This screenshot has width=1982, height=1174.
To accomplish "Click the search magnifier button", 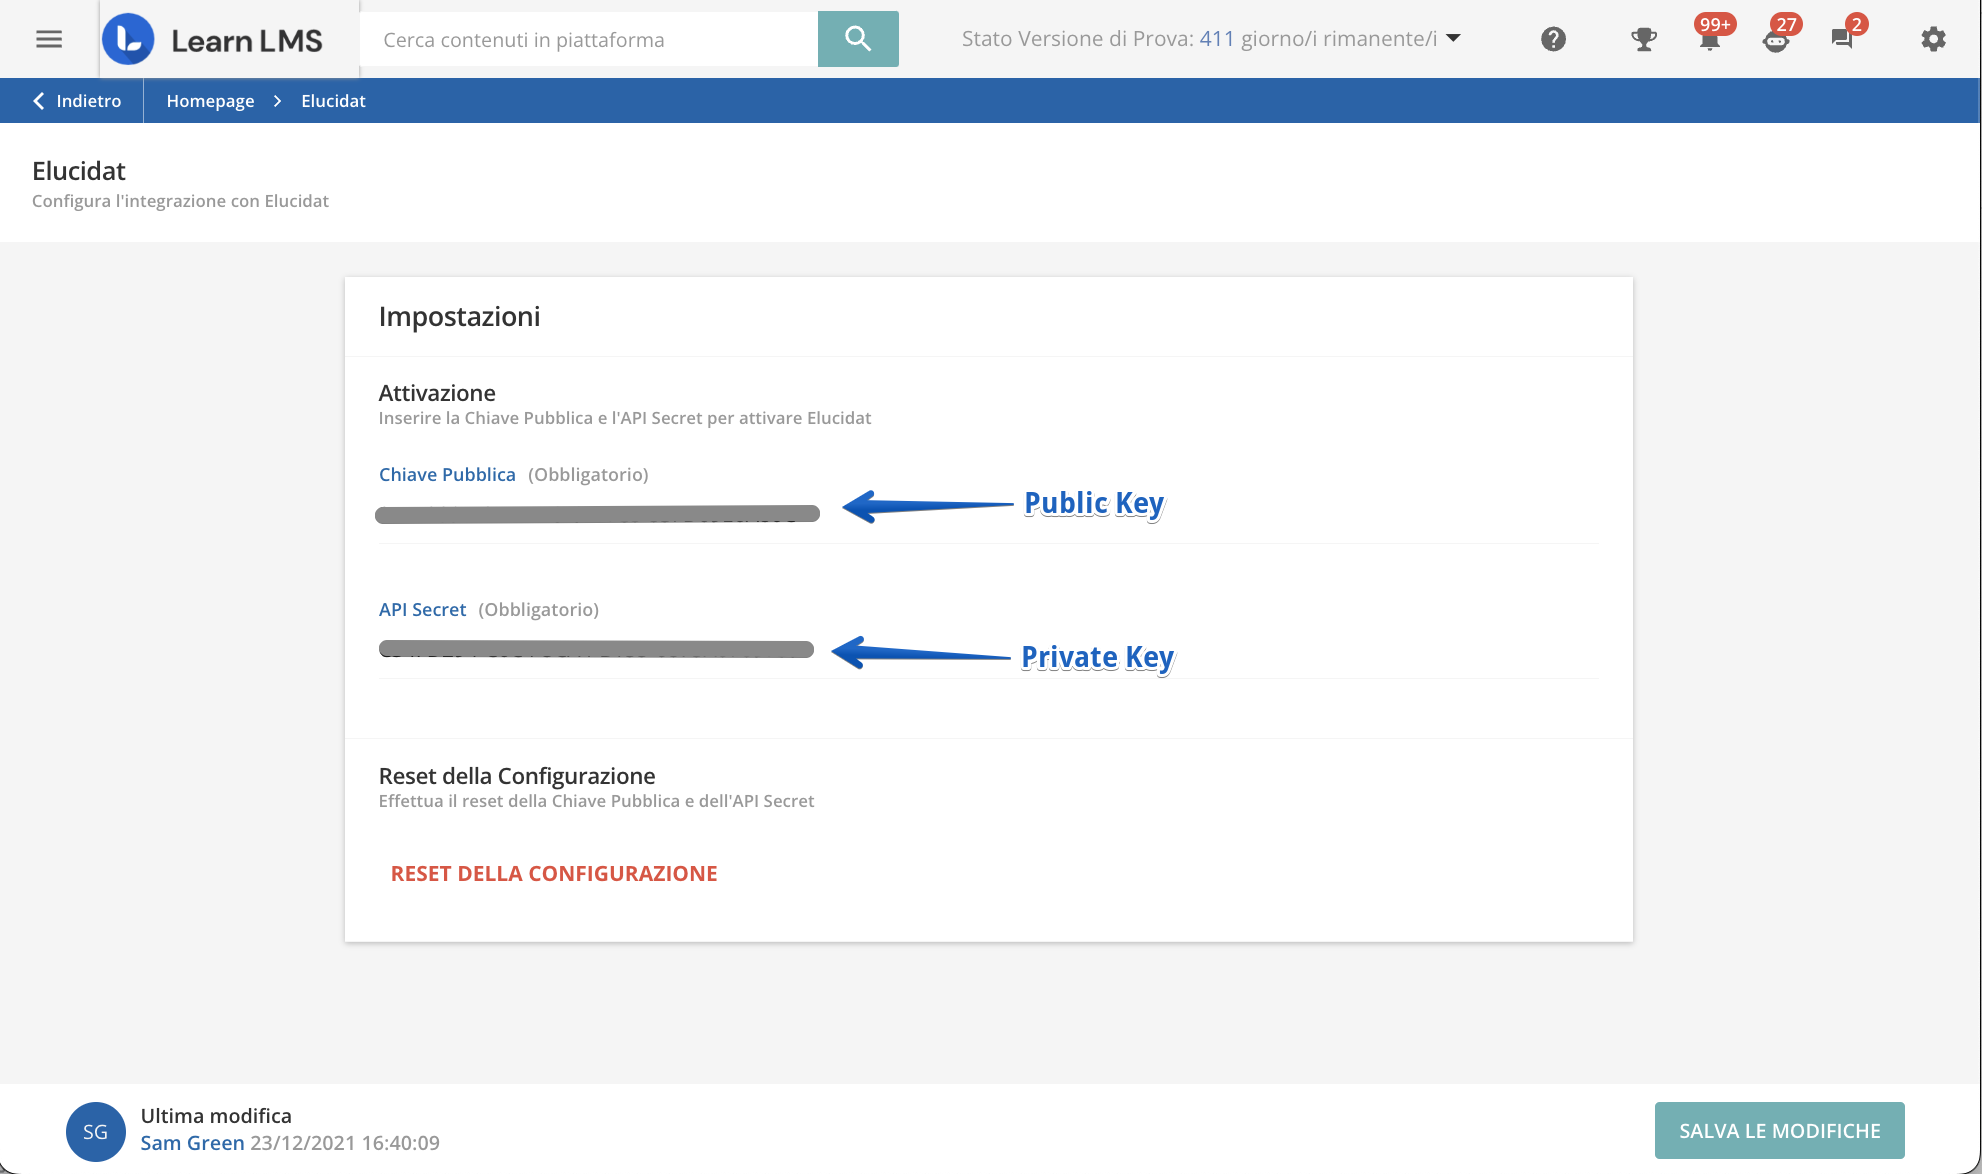I will pos(858,39).
